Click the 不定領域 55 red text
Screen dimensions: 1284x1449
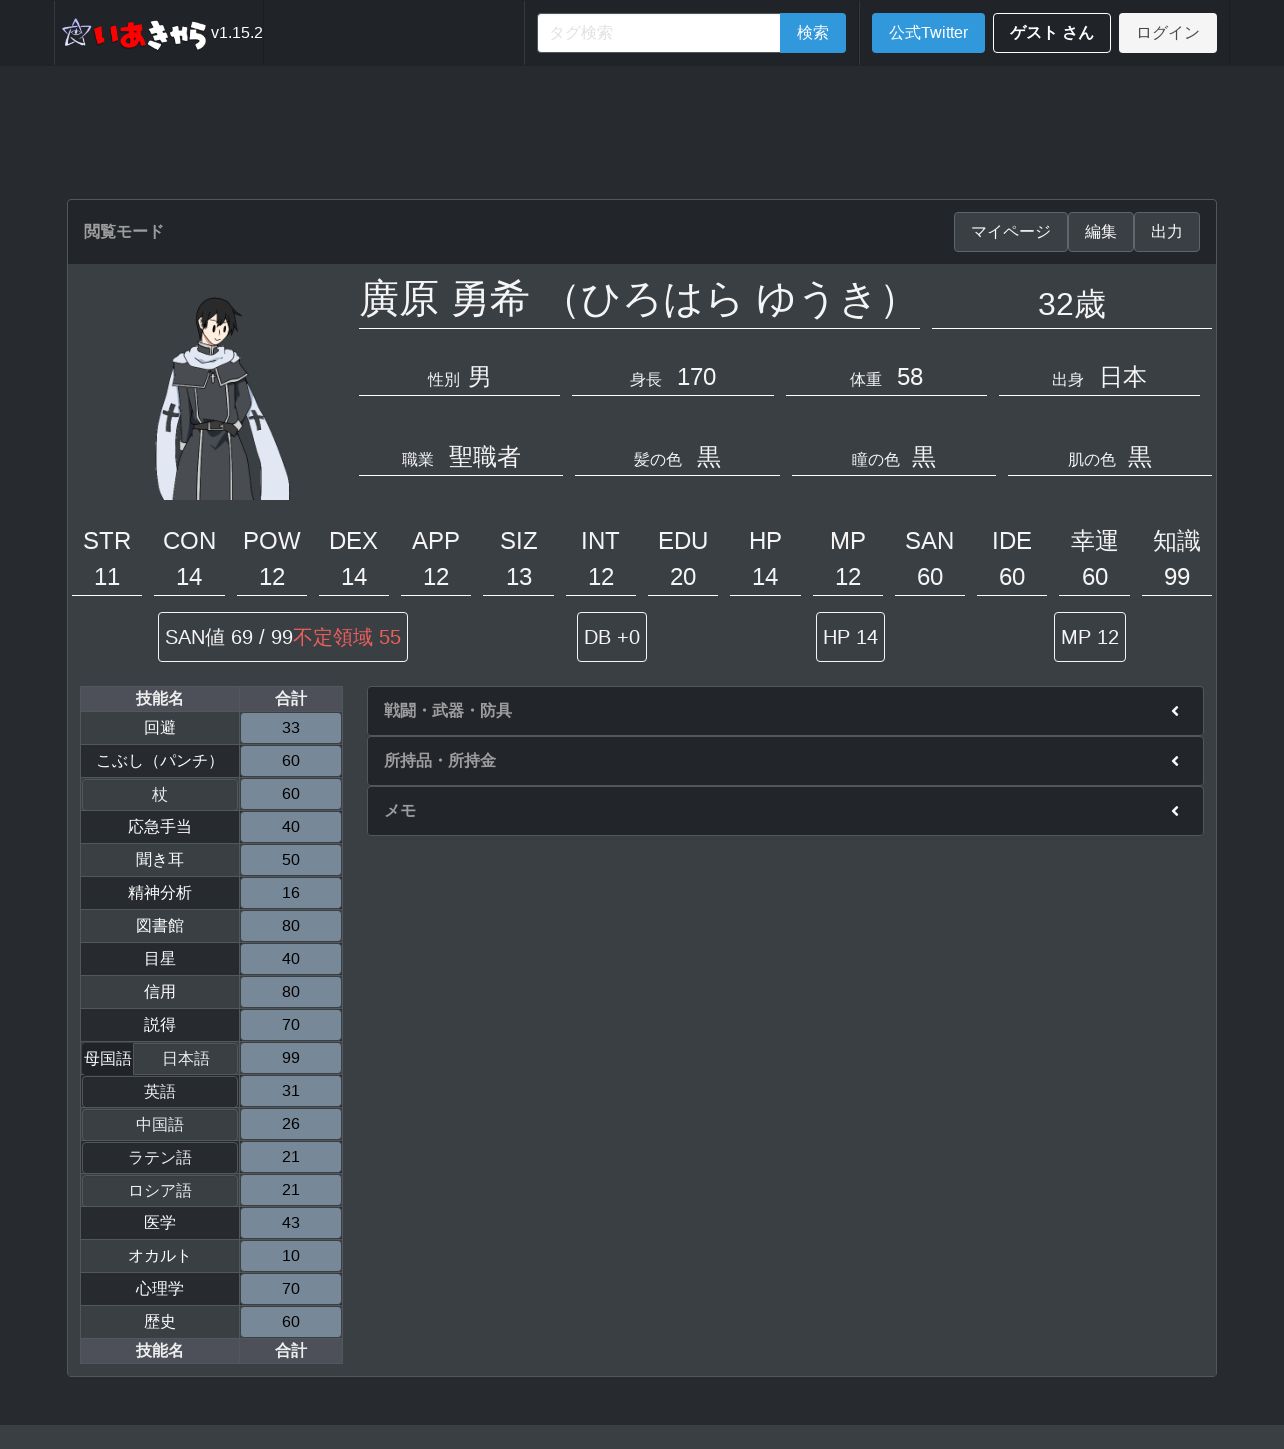pyautogui.click(x=347, y=637)
